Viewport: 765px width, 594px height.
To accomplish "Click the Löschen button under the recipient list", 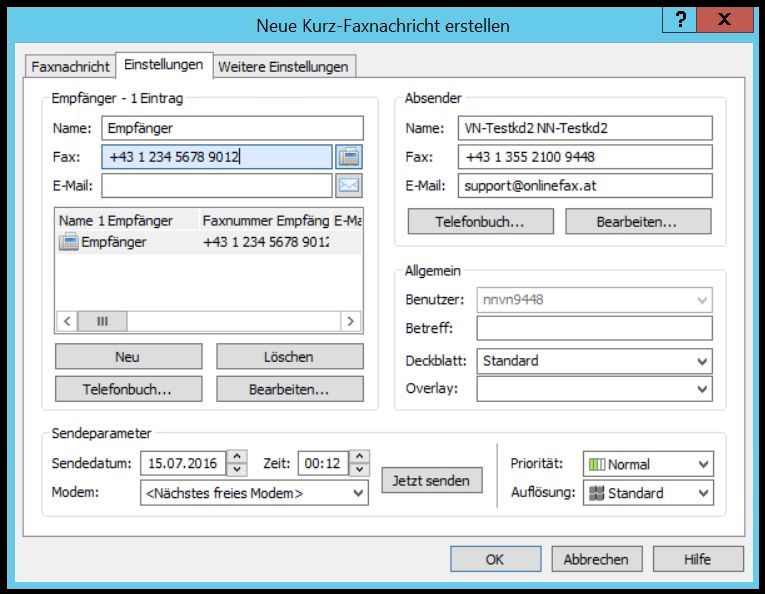I will click(290, 357).
